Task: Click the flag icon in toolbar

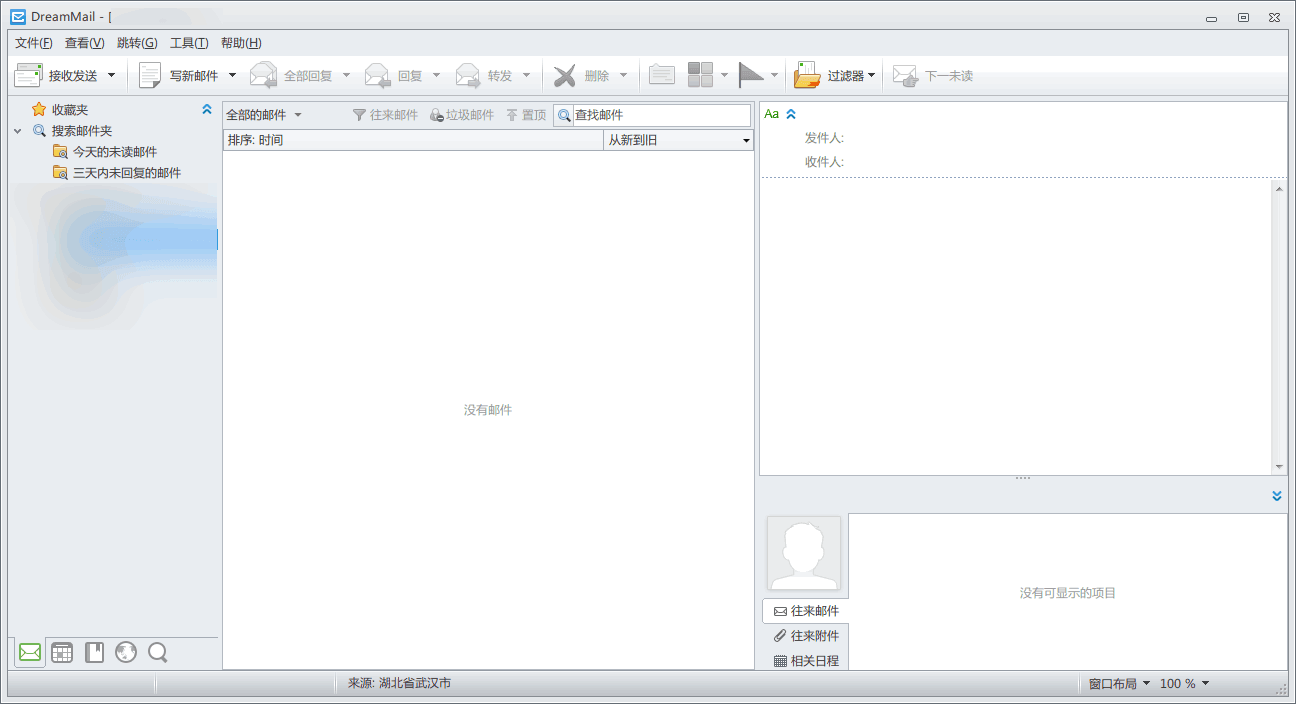Action: pos(751,75)
